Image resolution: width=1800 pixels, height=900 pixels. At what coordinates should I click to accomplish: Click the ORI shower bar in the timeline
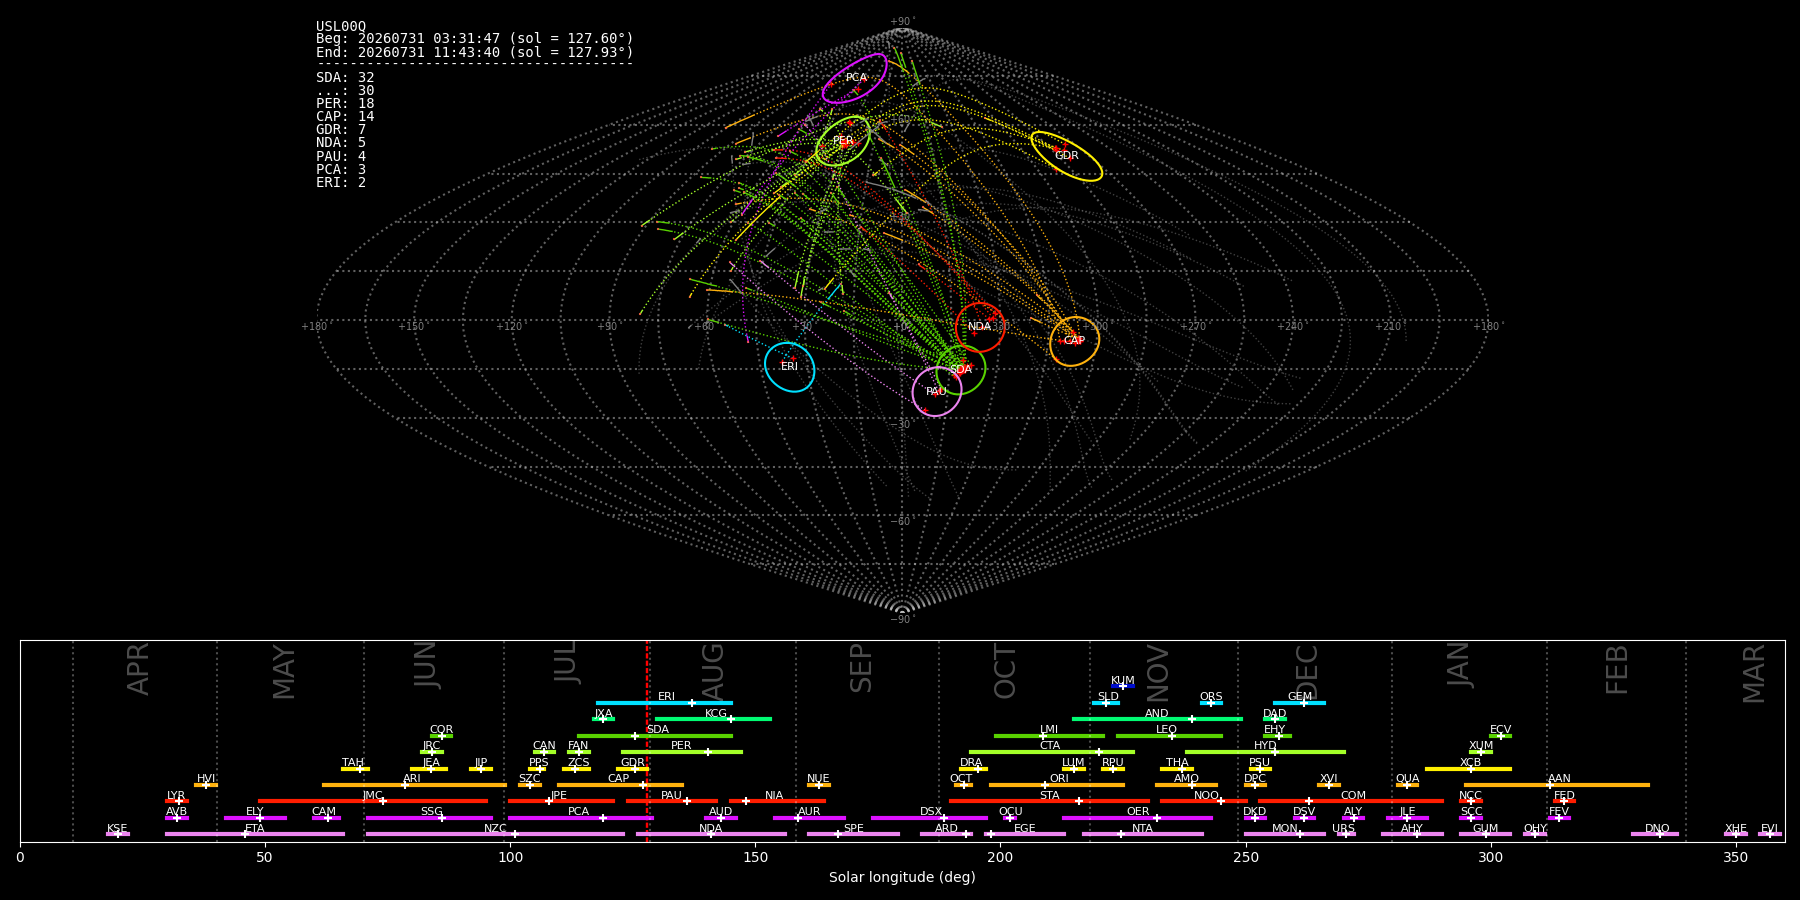coord(1057,785)
